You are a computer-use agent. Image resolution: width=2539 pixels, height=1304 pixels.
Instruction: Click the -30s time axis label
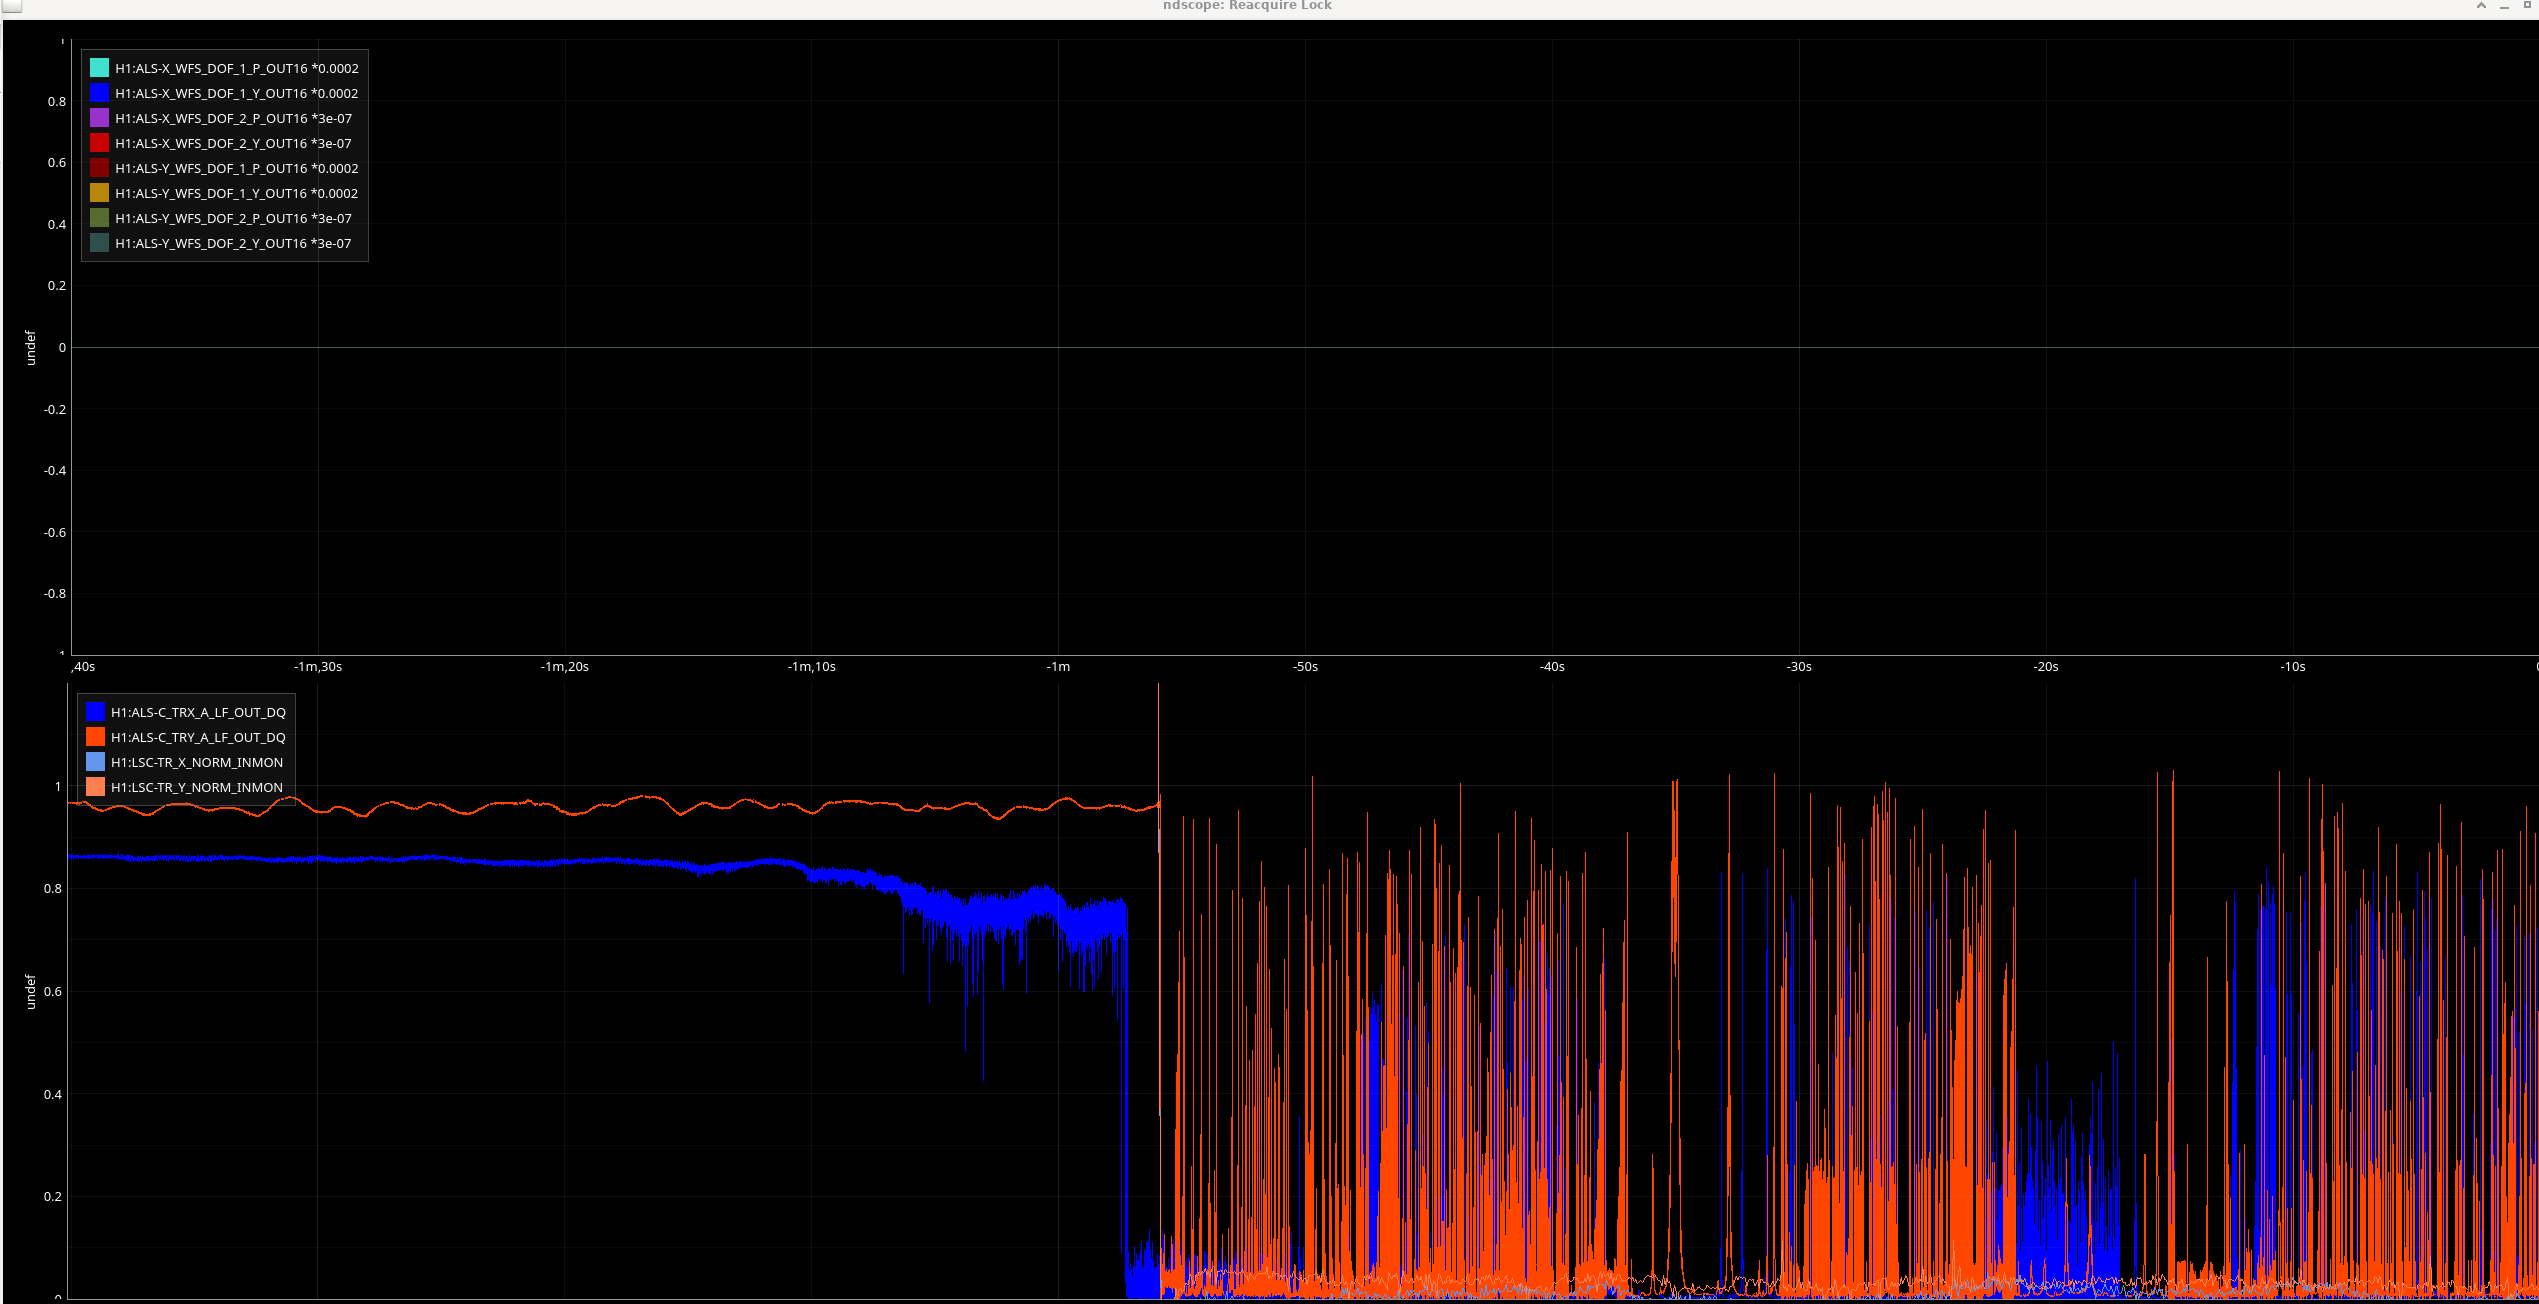click(x=1799, y=666)
